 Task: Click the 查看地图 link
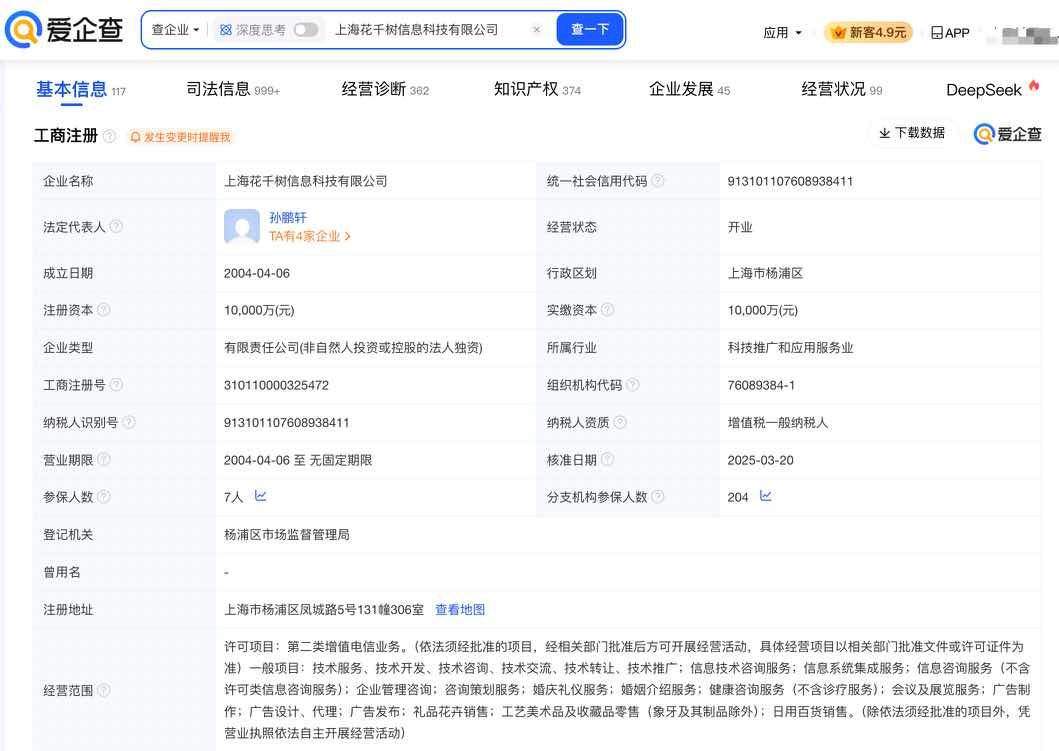[460, 610]
